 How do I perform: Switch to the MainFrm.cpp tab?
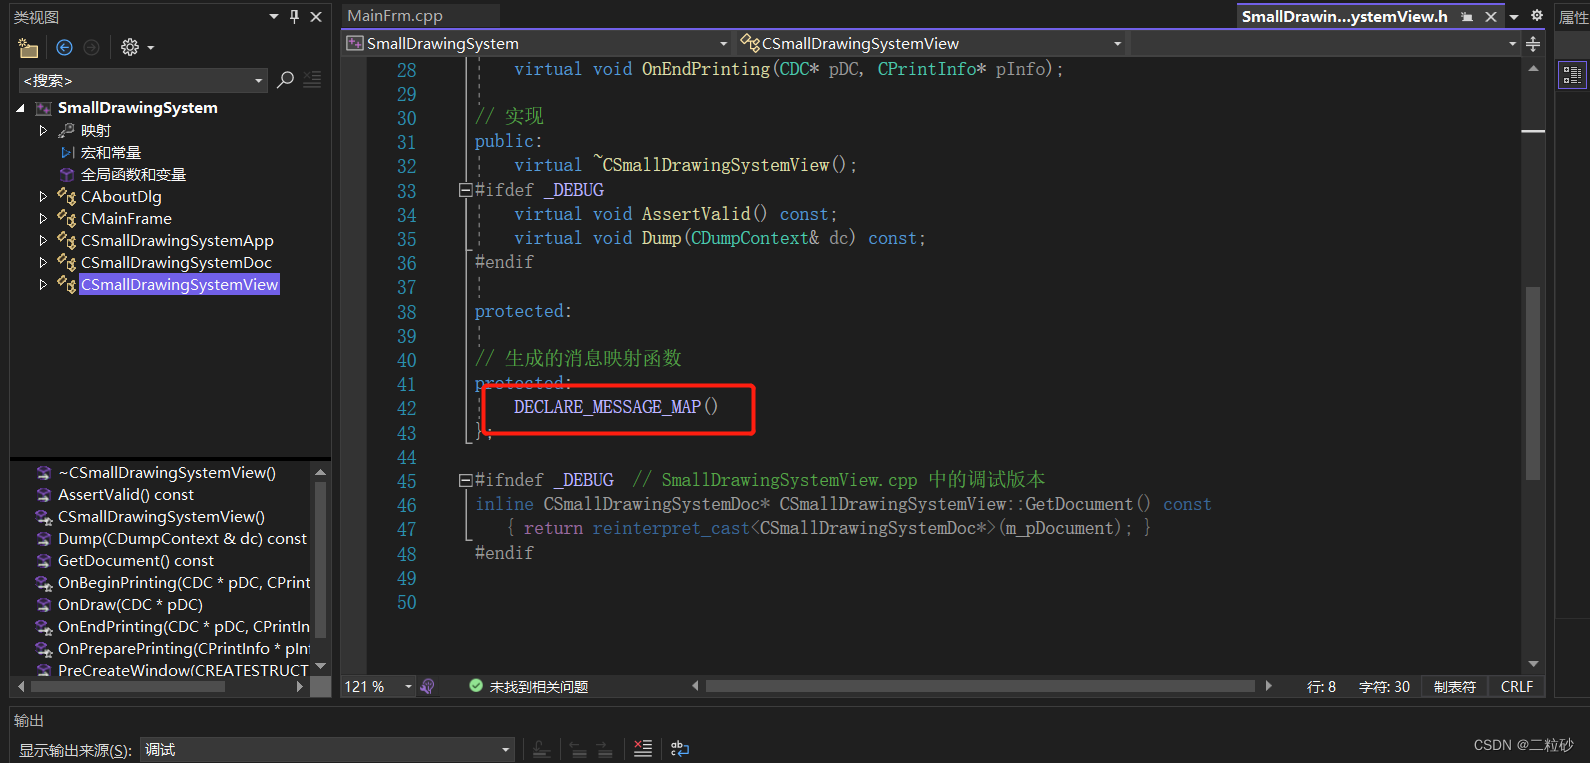(395, 16)
